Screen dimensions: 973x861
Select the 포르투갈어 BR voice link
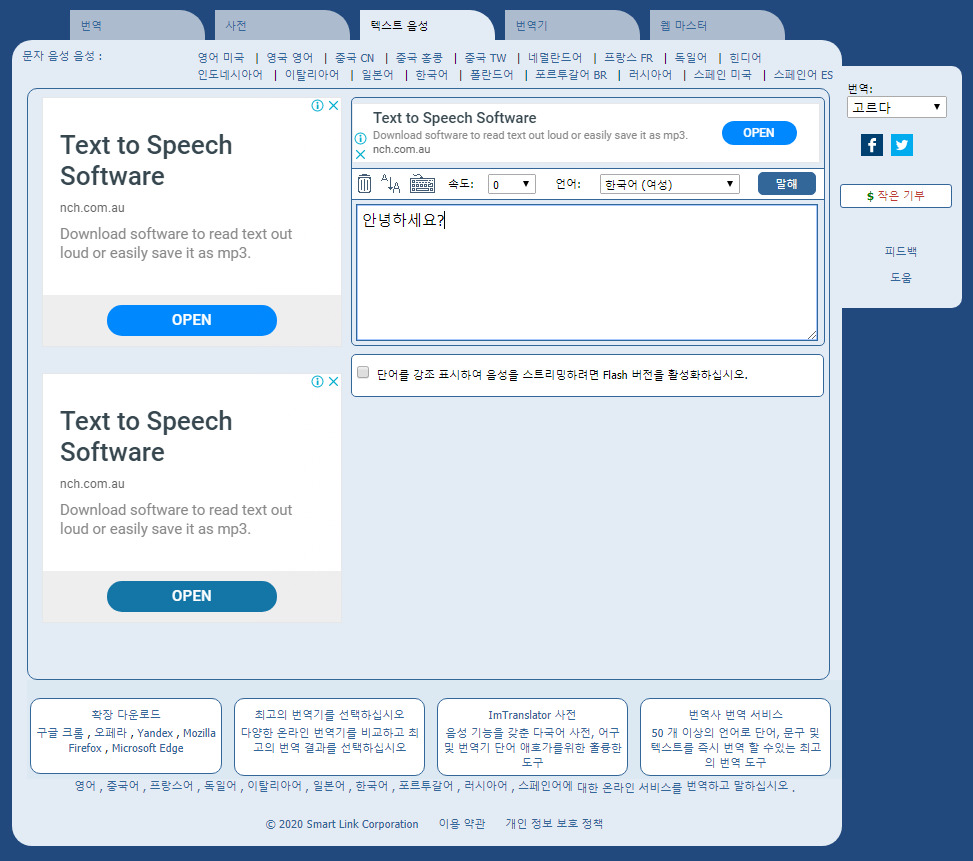tap(571, 74)
